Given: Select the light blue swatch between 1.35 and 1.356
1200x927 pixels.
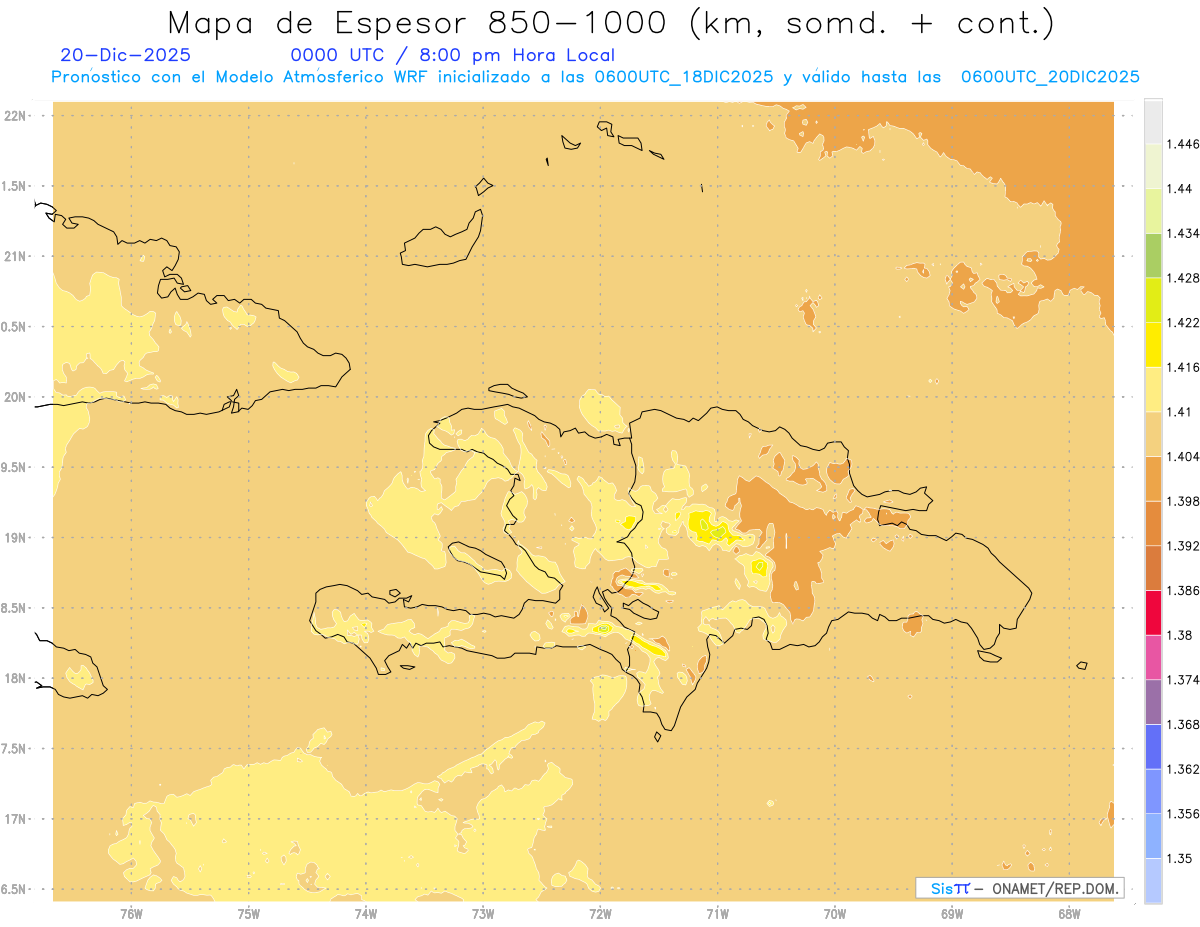Looking at the screenshot, I should [x=1153, y=836].
